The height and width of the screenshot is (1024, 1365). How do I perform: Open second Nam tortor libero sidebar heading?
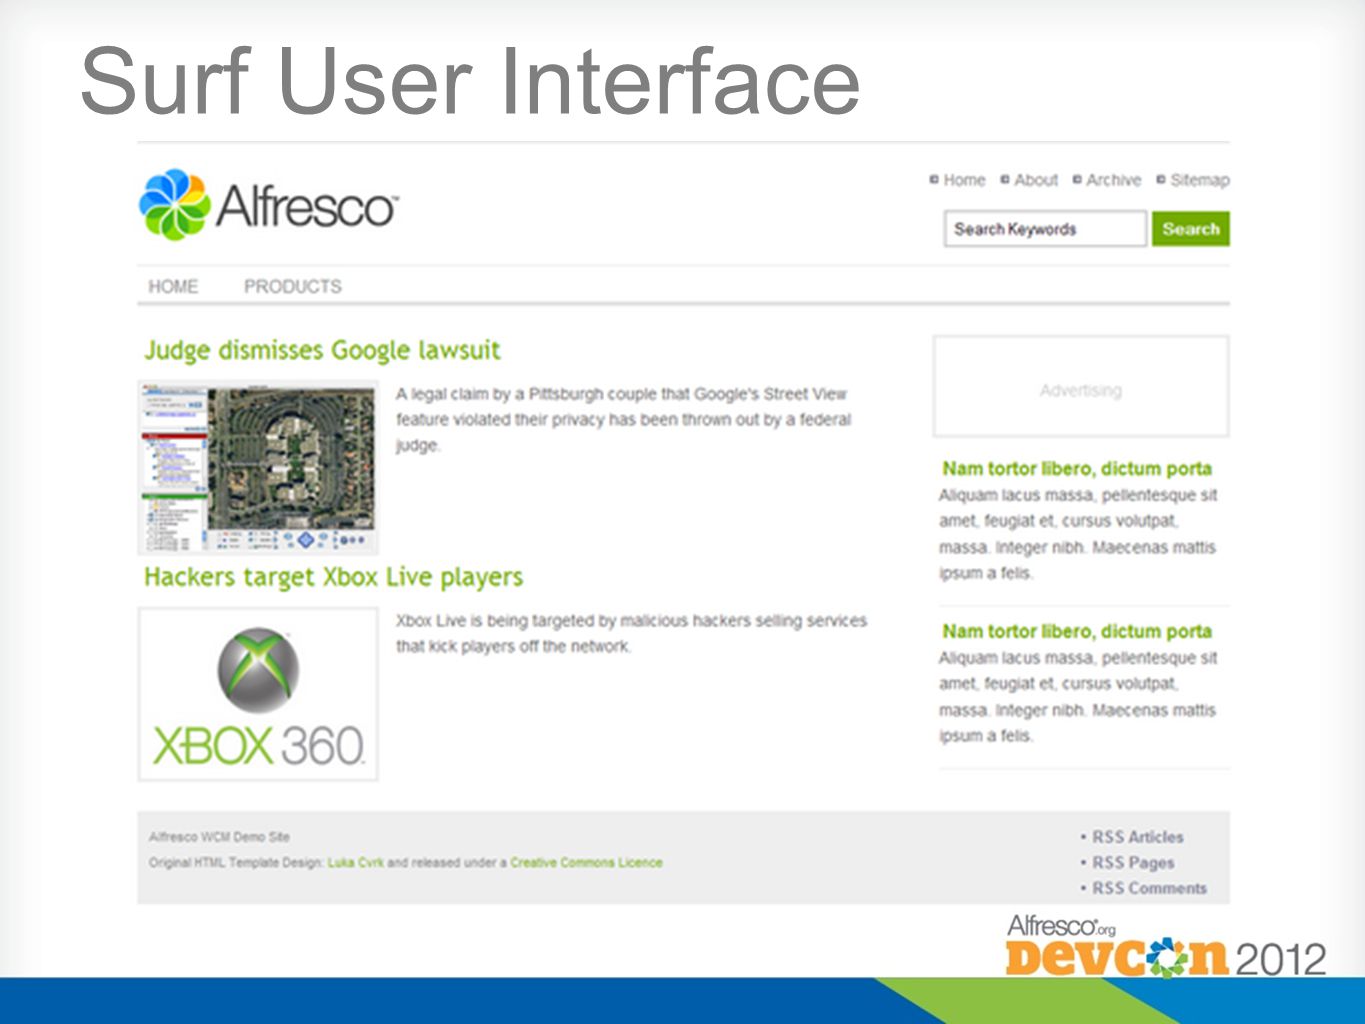pos(1077,631)
